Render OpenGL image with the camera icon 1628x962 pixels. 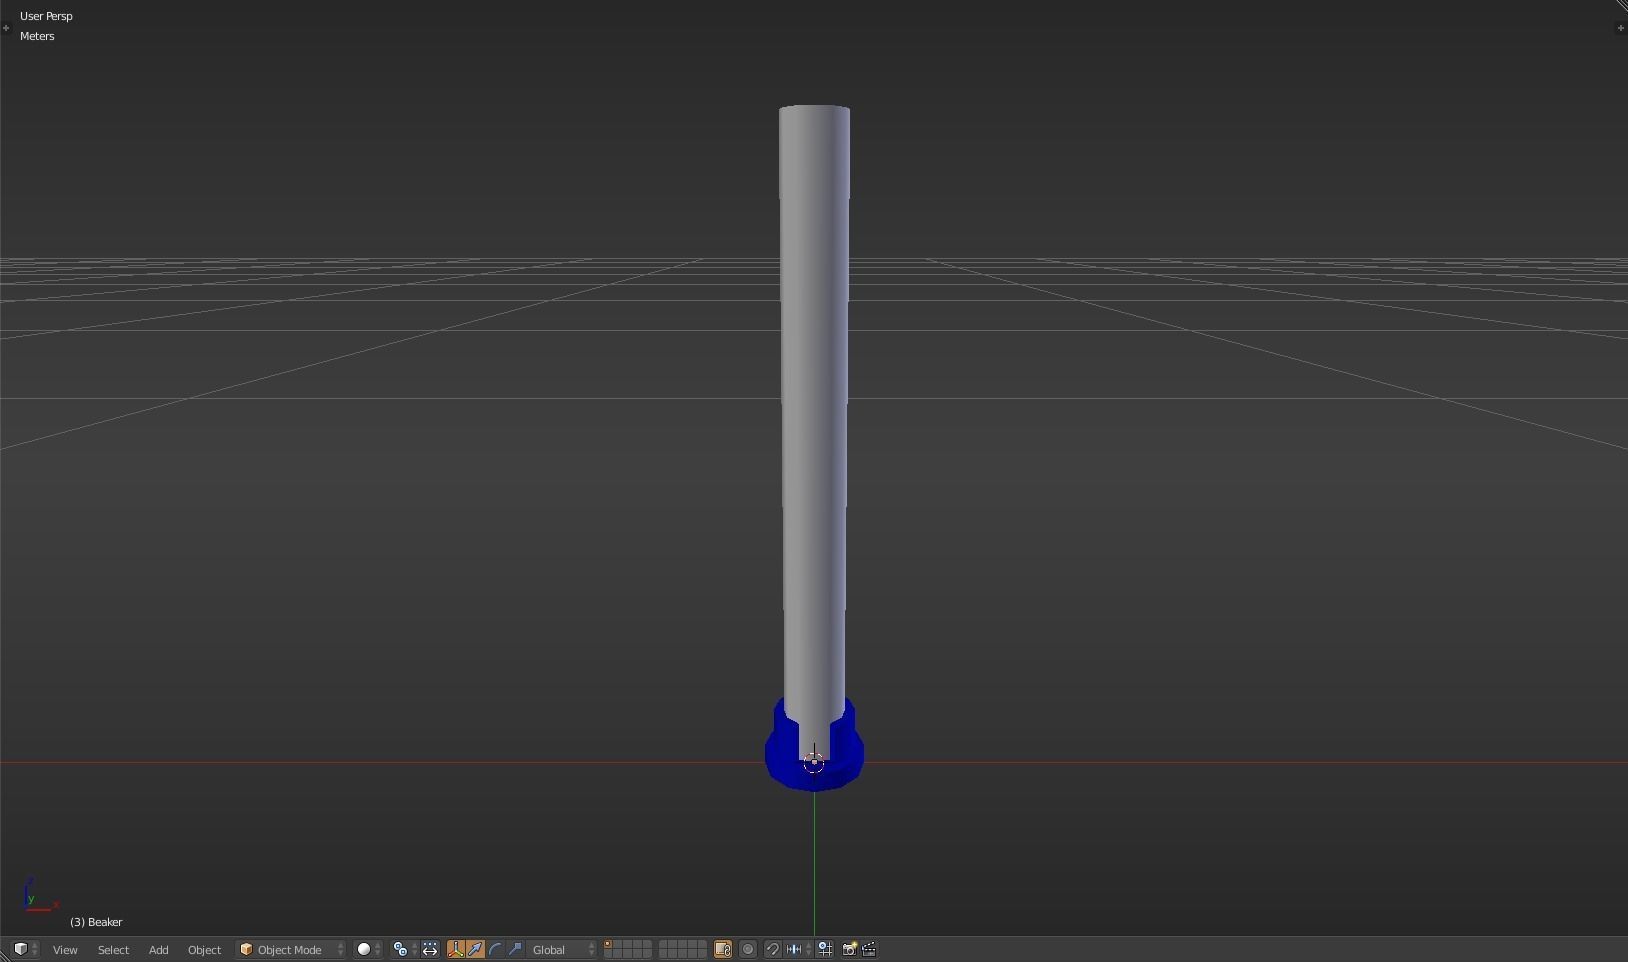pos(850,949)
